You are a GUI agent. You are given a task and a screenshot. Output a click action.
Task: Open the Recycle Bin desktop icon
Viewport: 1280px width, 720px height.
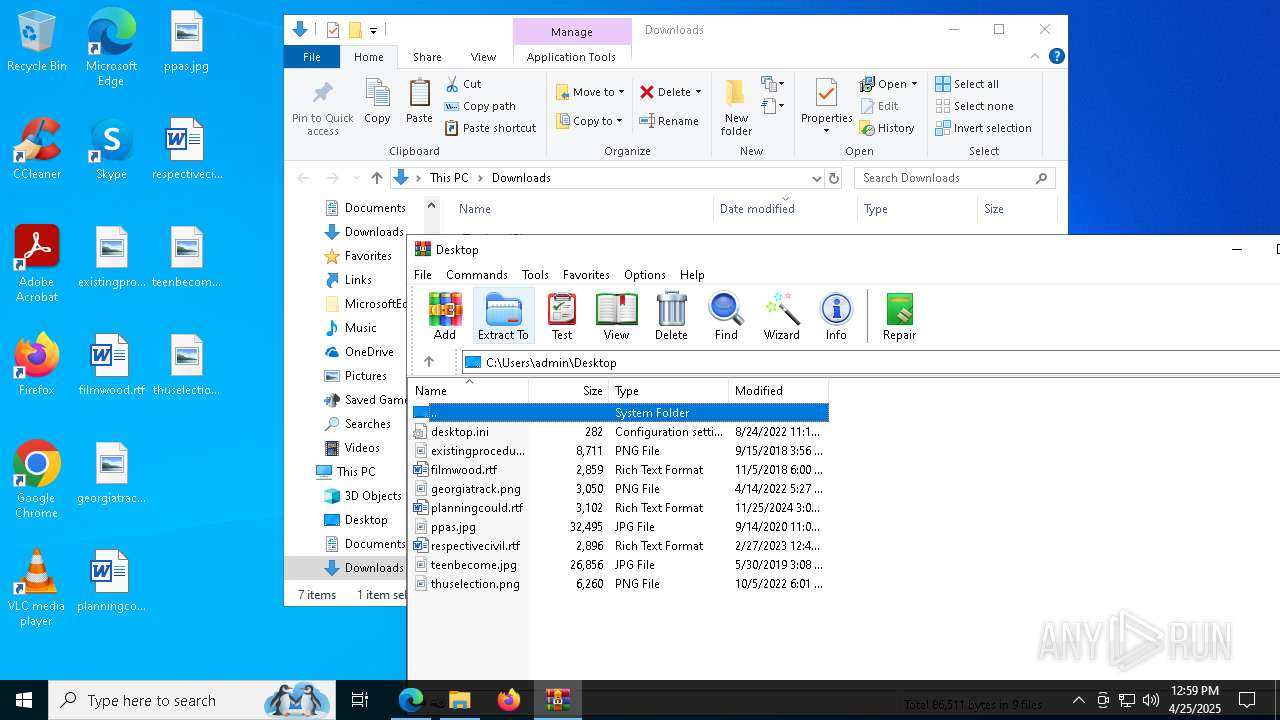coord(37,42)
